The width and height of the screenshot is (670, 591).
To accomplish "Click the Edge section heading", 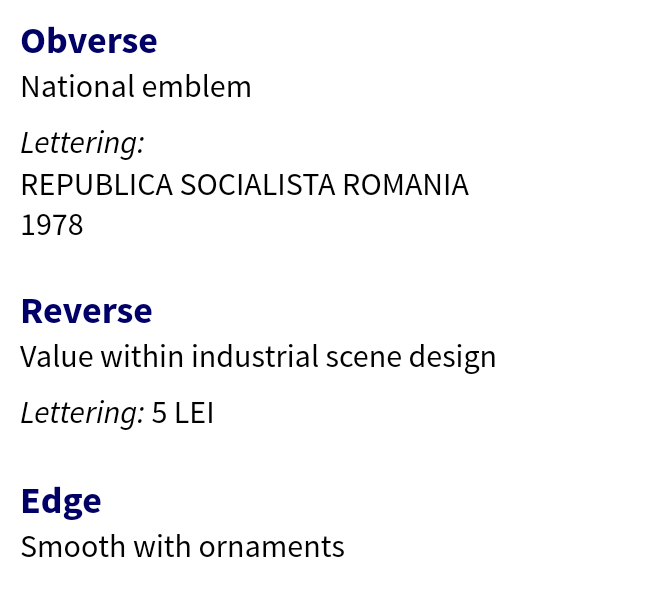I will click(x=61, y=502).
